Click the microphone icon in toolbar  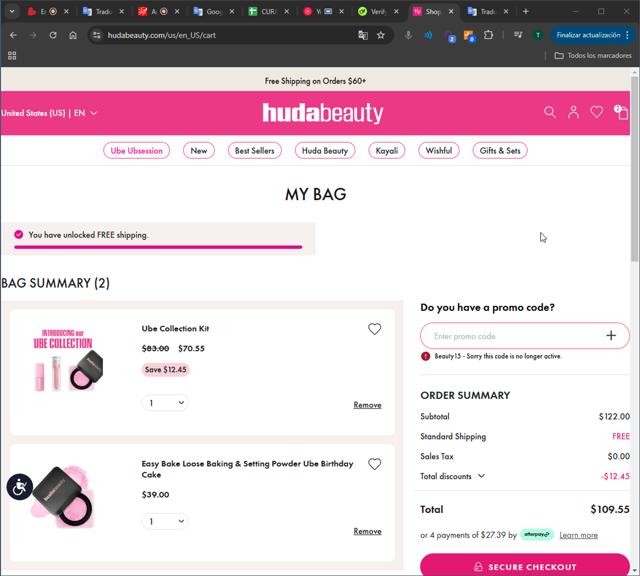coord(408,35)
